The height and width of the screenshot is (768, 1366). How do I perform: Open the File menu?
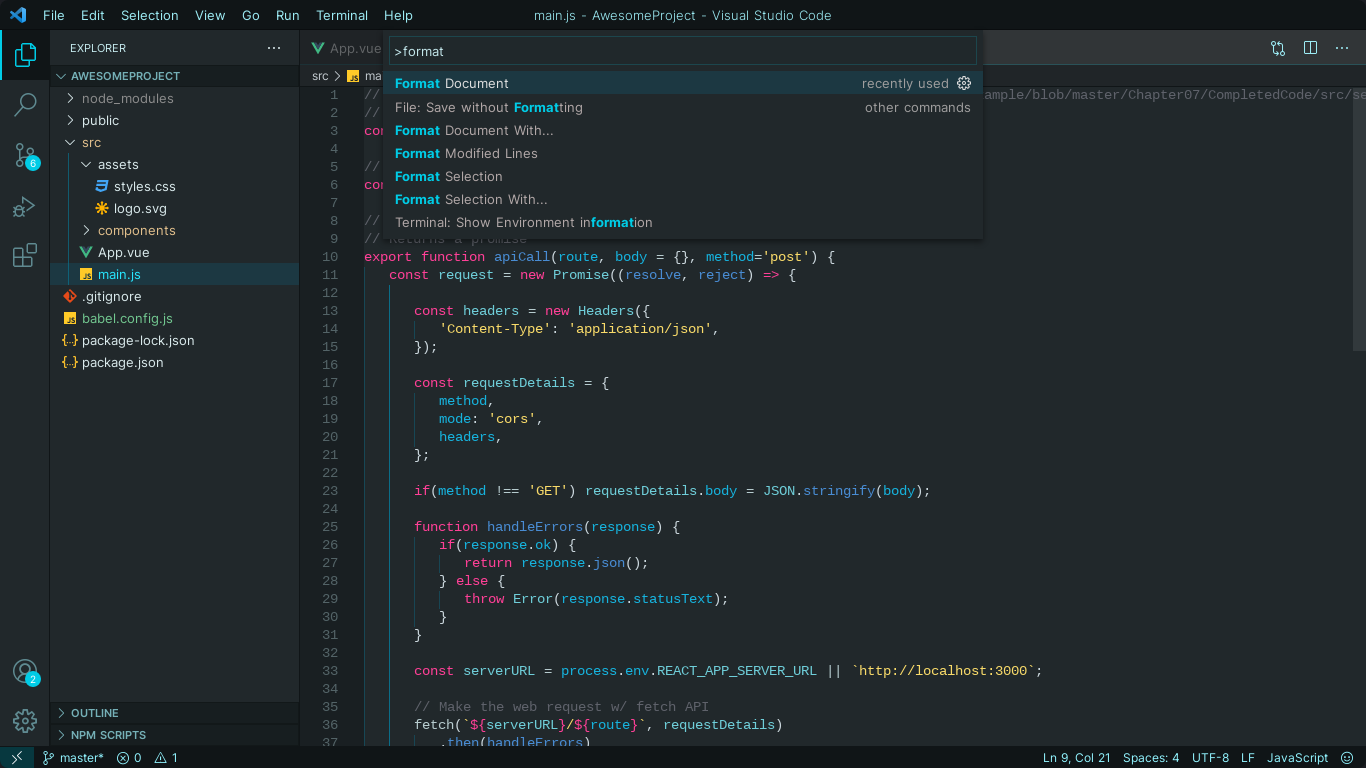54,15
